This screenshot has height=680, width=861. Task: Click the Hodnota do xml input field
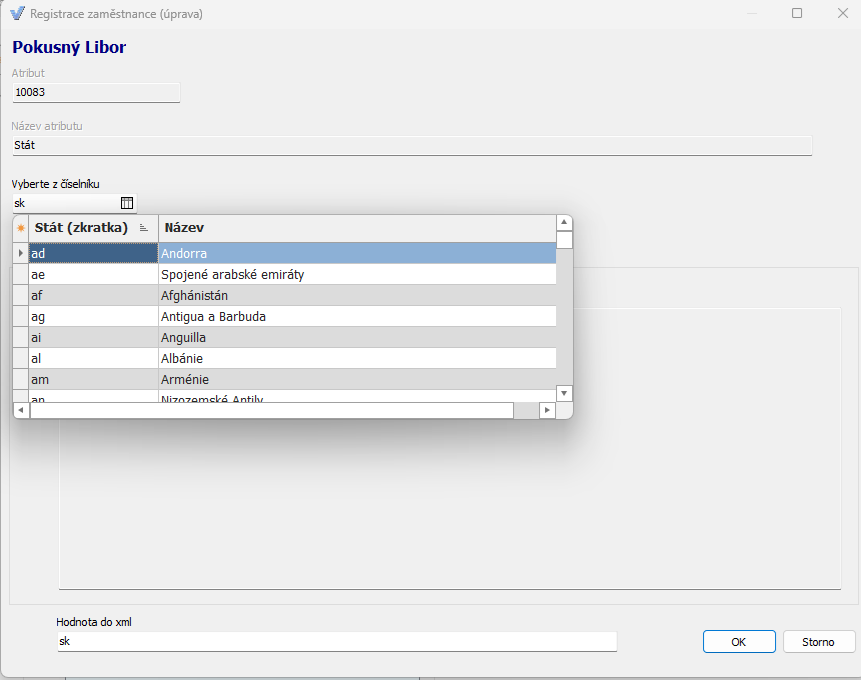pyautogui.click(x=336, y=642)
